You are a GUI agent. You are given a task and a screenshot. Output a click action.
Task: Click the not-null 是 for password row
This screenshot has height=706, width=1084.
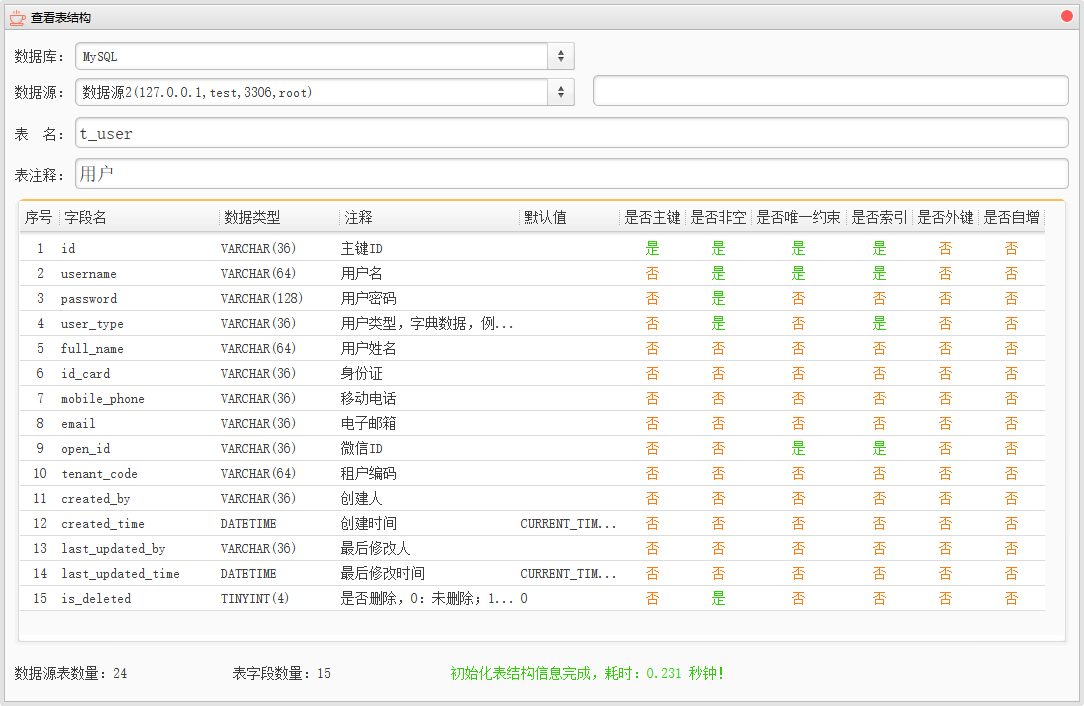click(719, 299)
